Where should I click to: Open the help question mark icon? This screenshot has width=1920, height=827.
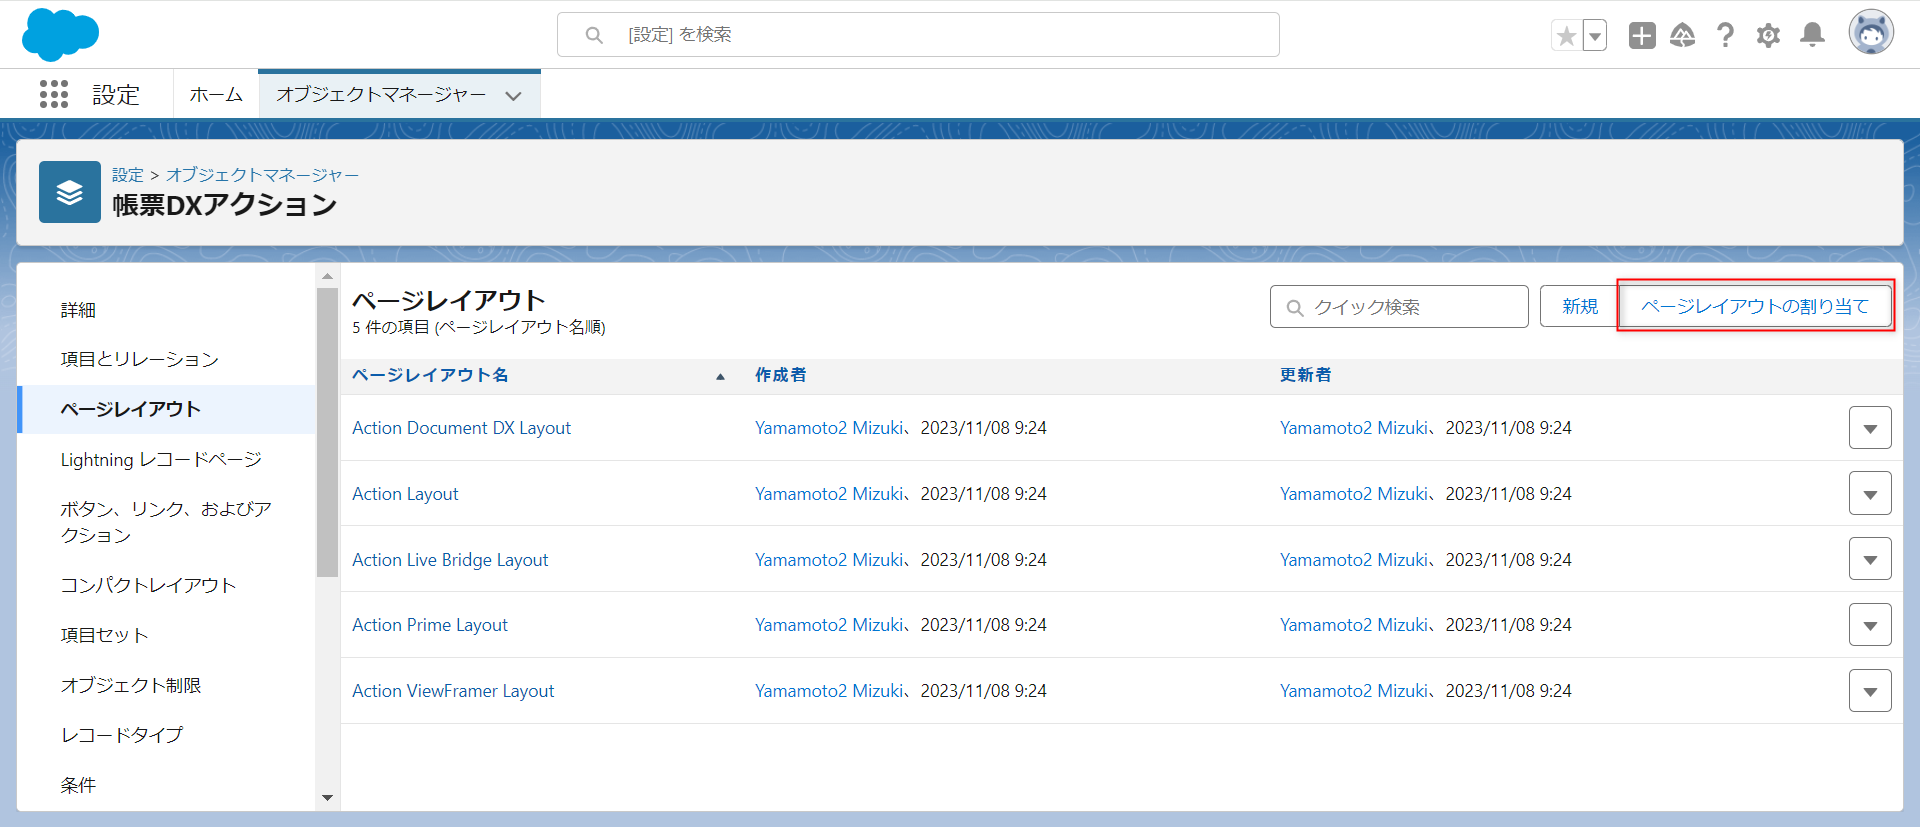pyautogui.click(x=1725, y=36)
